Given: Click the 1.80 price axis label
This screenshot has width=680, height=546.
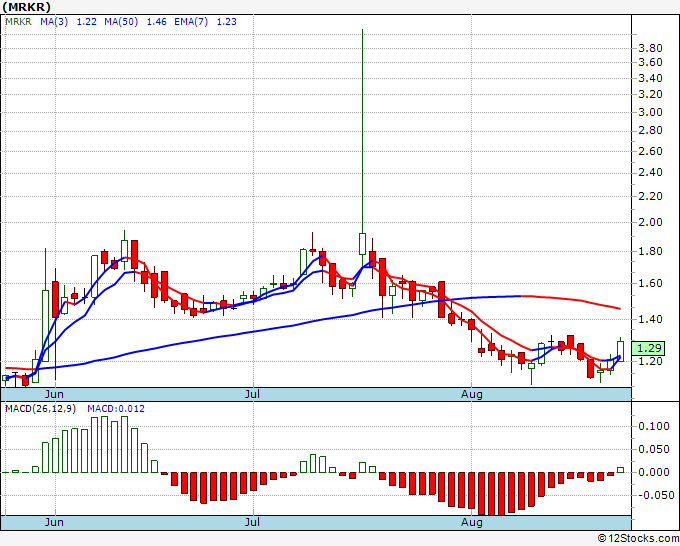Looking at the screenshot, I should click(651, 252).
